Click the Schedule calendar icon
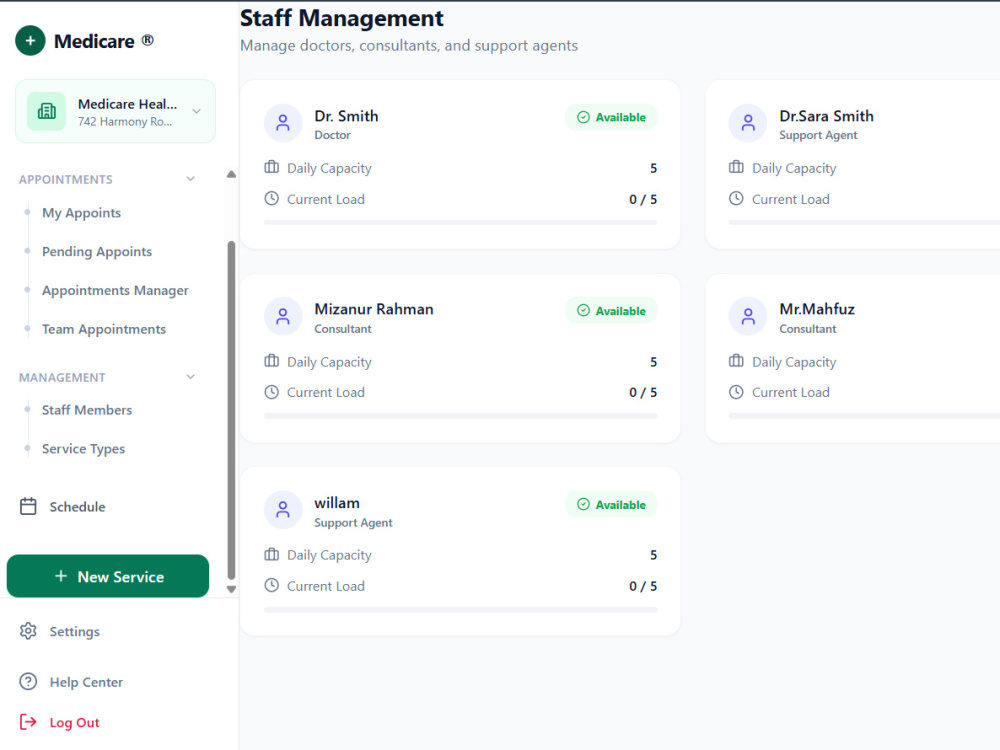The image size is (1000, 750). click(x=28, y=506)
